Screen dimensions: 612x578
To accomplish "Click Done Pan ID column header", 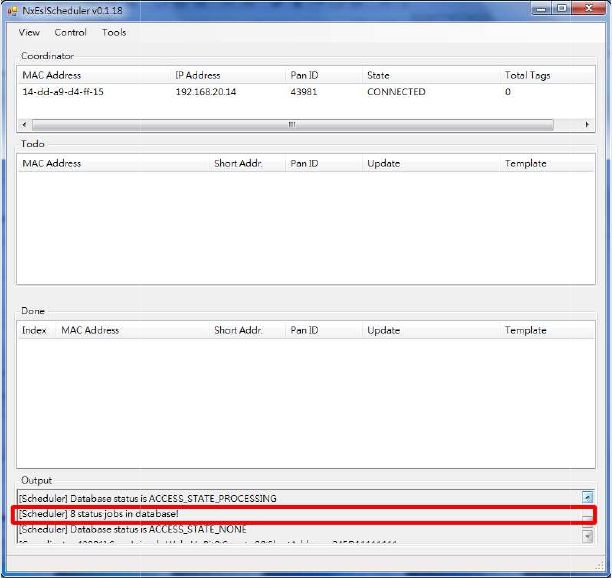I will (324, 330).
